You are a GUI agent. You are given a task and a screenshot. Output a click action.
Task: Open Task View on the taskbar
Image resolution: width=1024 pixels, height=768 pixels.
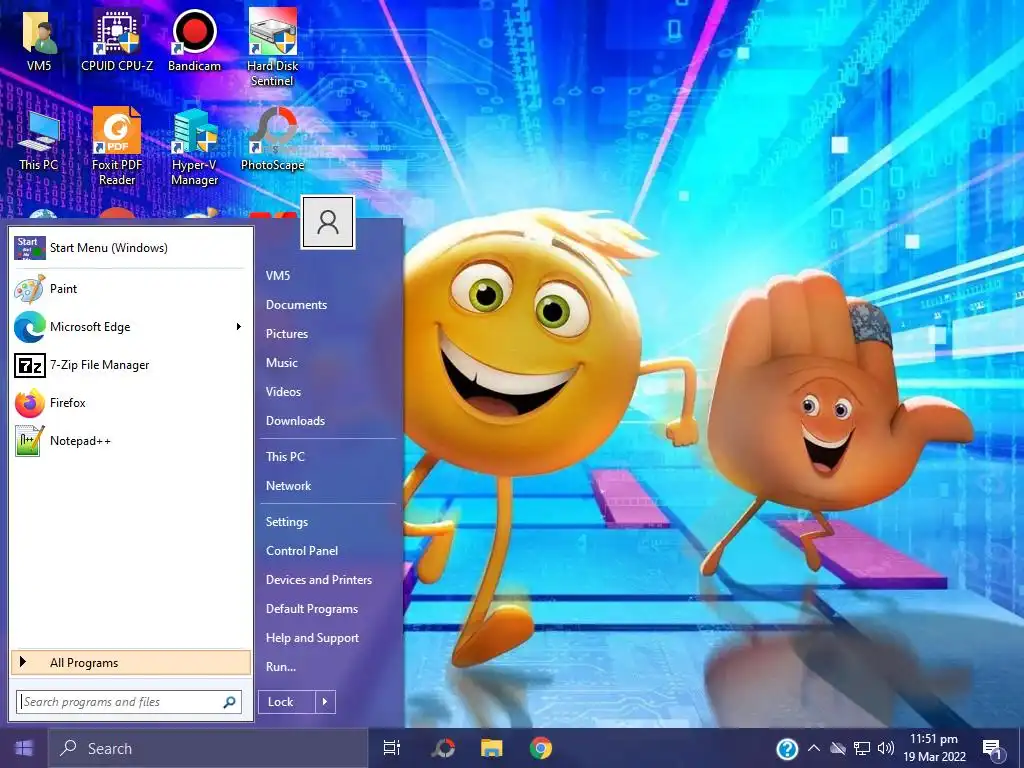pos(392,748)
